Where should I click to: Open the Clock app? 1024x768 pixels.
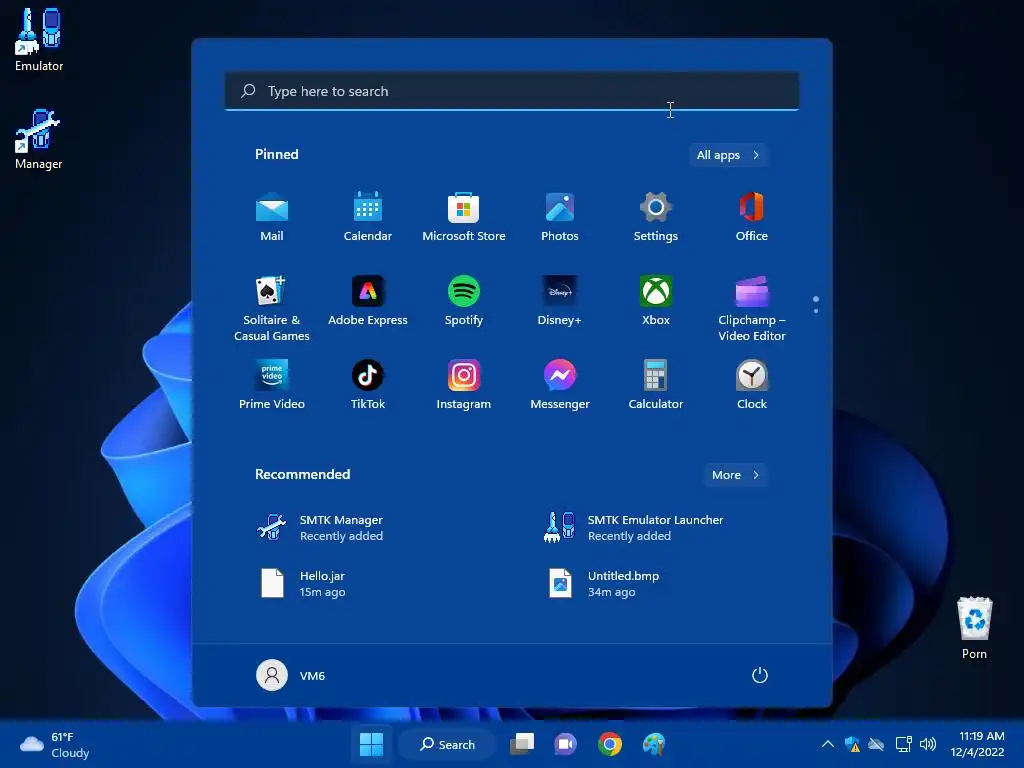tap(752, 385)
